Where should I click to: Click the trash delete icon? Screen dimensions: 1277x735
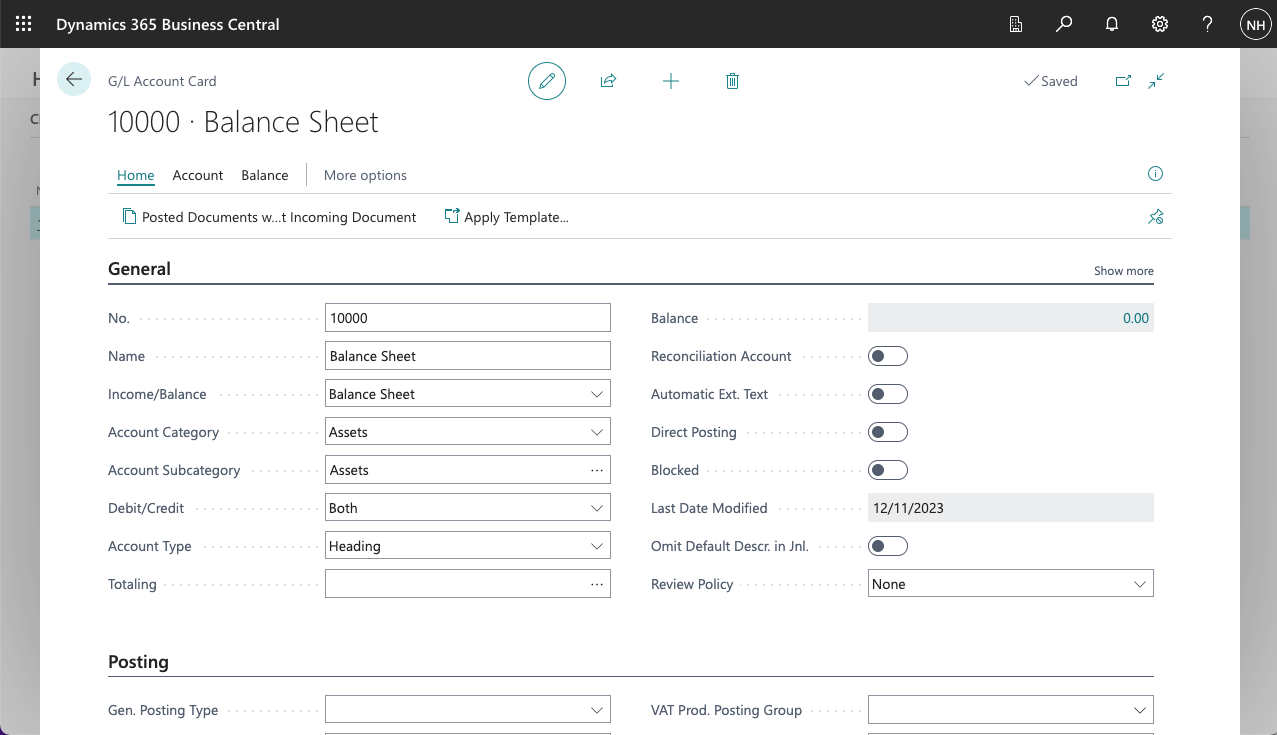(732, 81)
